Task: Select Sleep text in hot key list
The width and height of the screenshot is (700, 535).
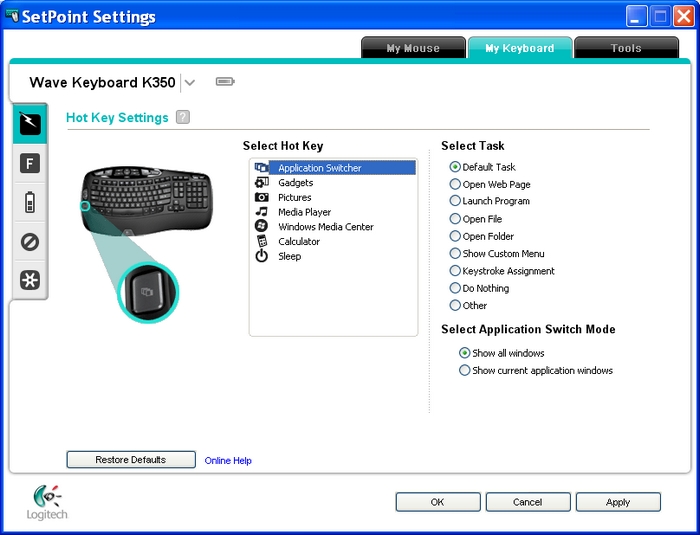Action: point(289,256)
